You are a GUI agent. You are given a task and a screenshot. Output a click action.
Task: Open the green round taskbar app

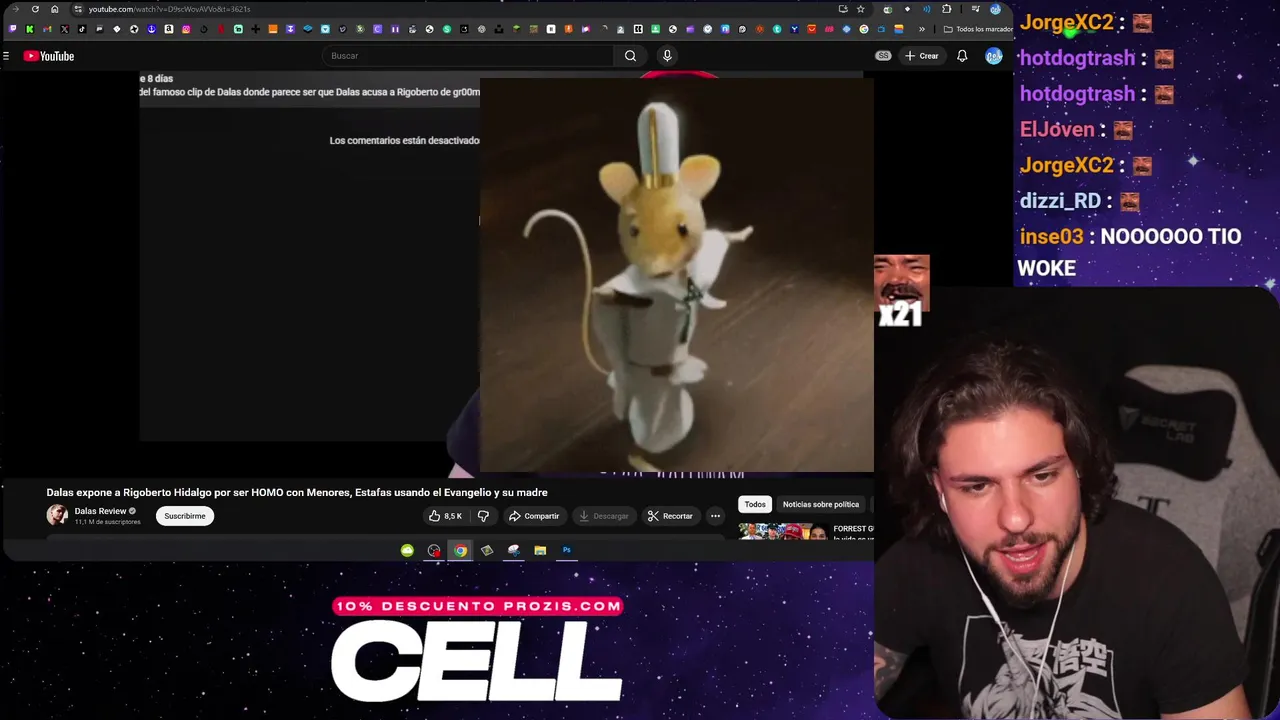point(407,550)
